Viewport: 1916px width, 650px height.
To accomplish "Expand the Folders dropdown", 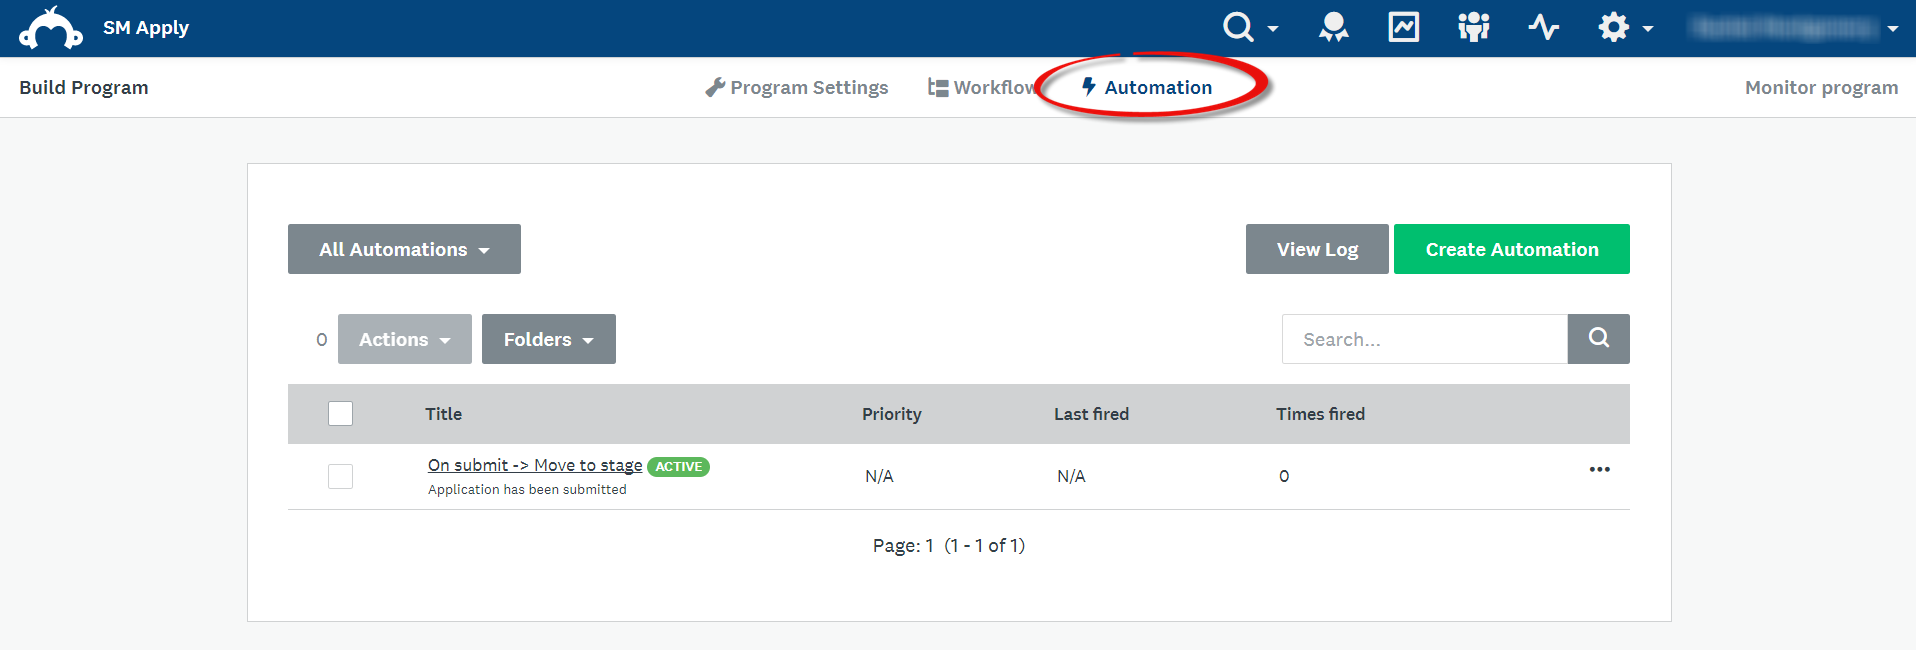I will pyautogui.click(x=548, y=339).
